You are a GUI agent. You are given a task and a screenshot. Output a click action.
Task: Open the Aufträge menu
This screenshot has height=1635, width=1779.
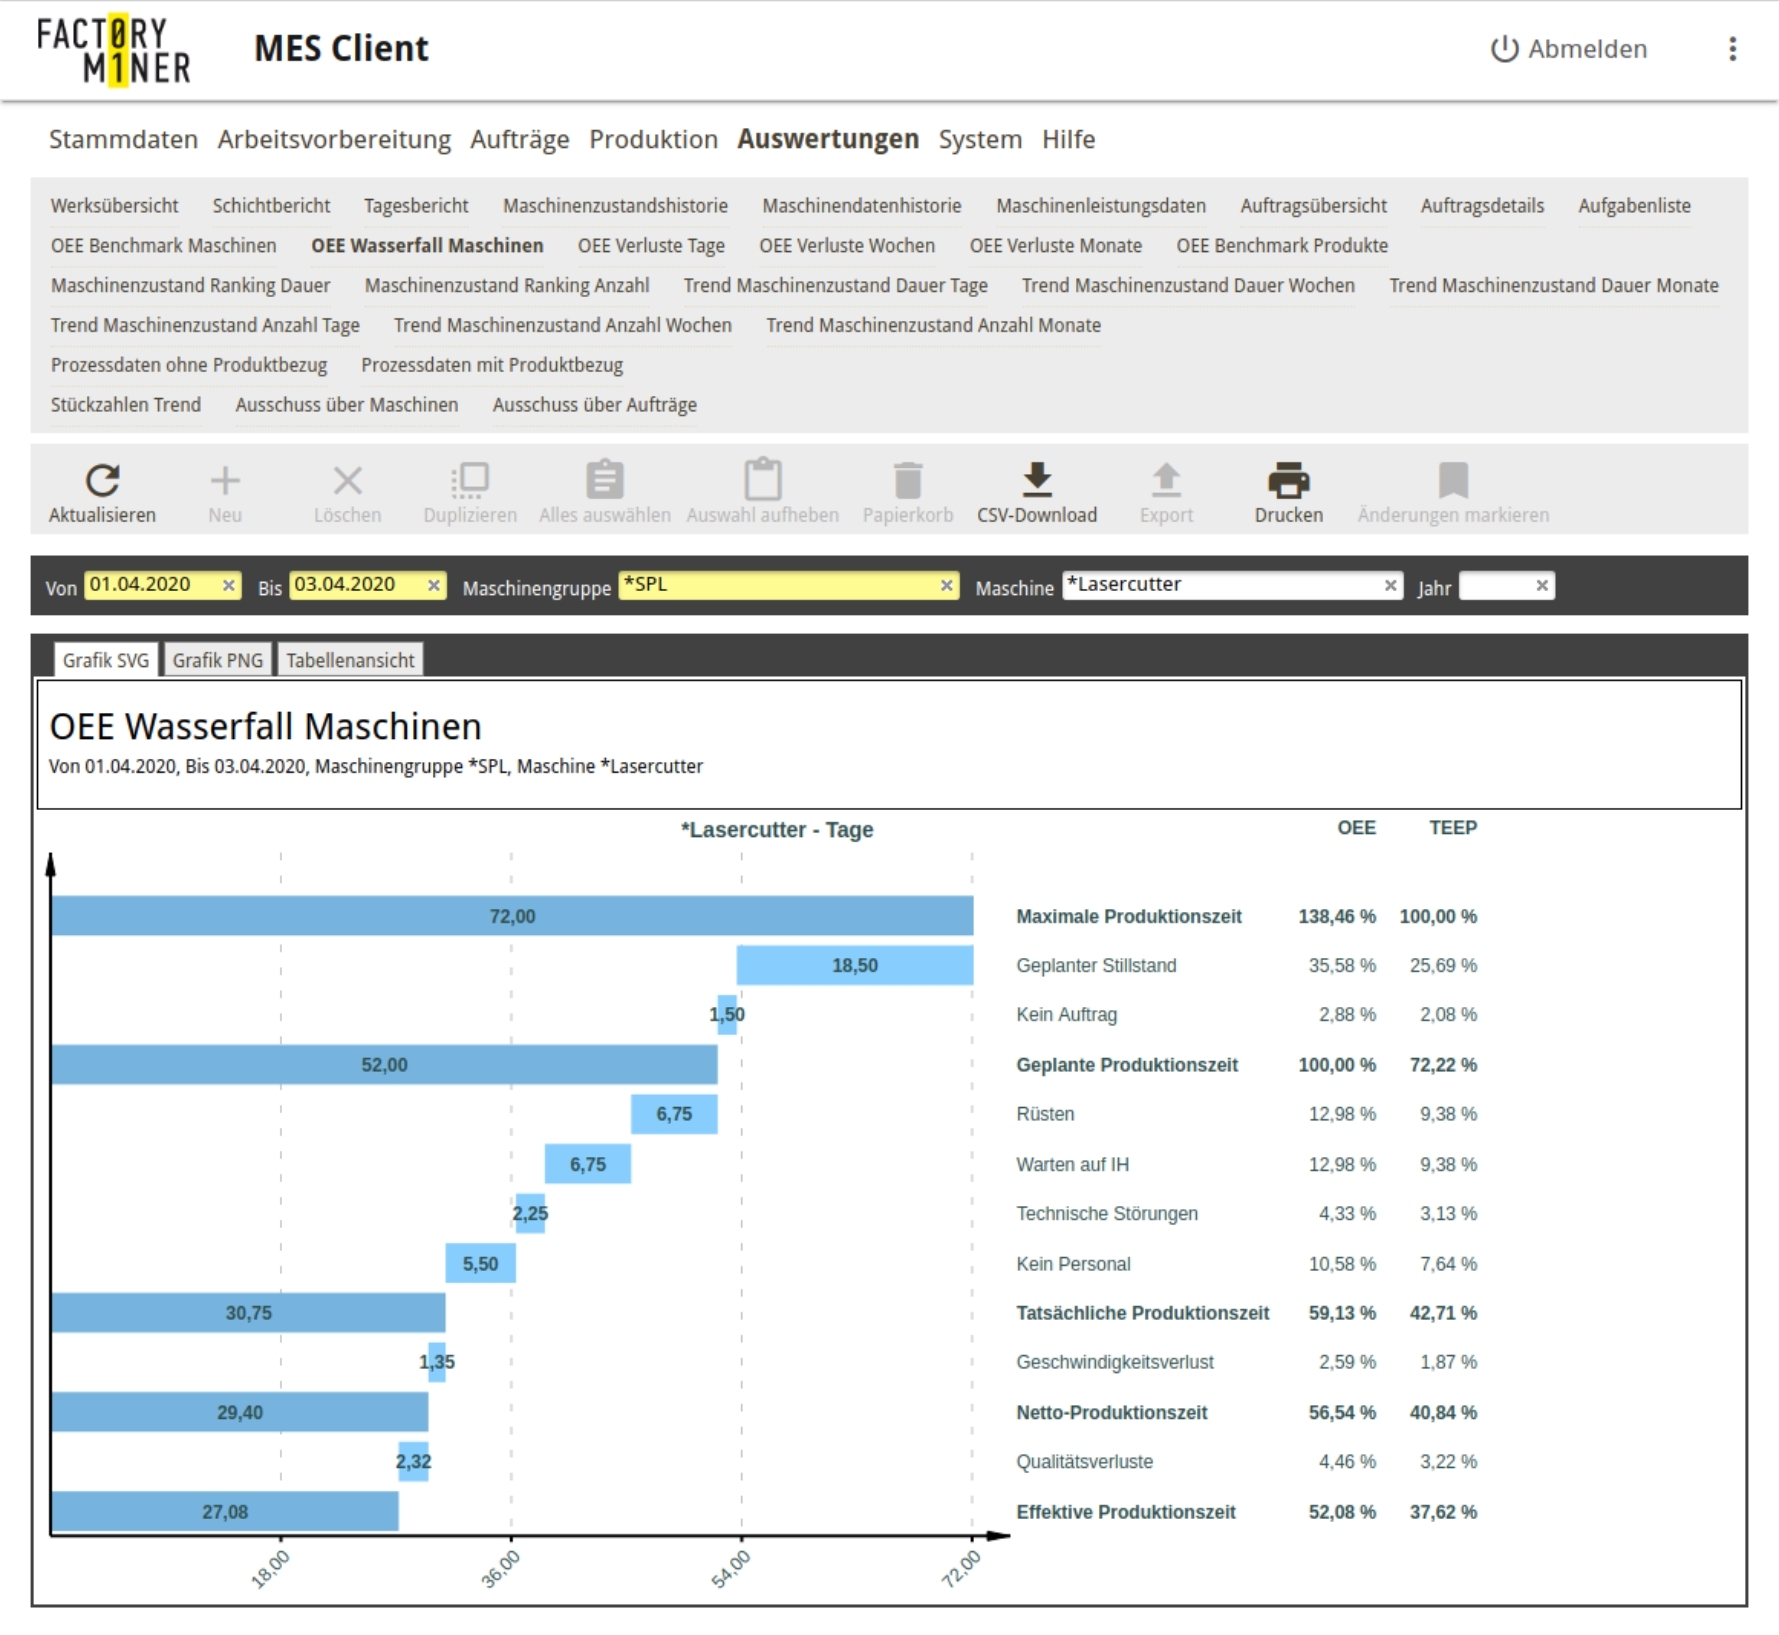(520, 139)
